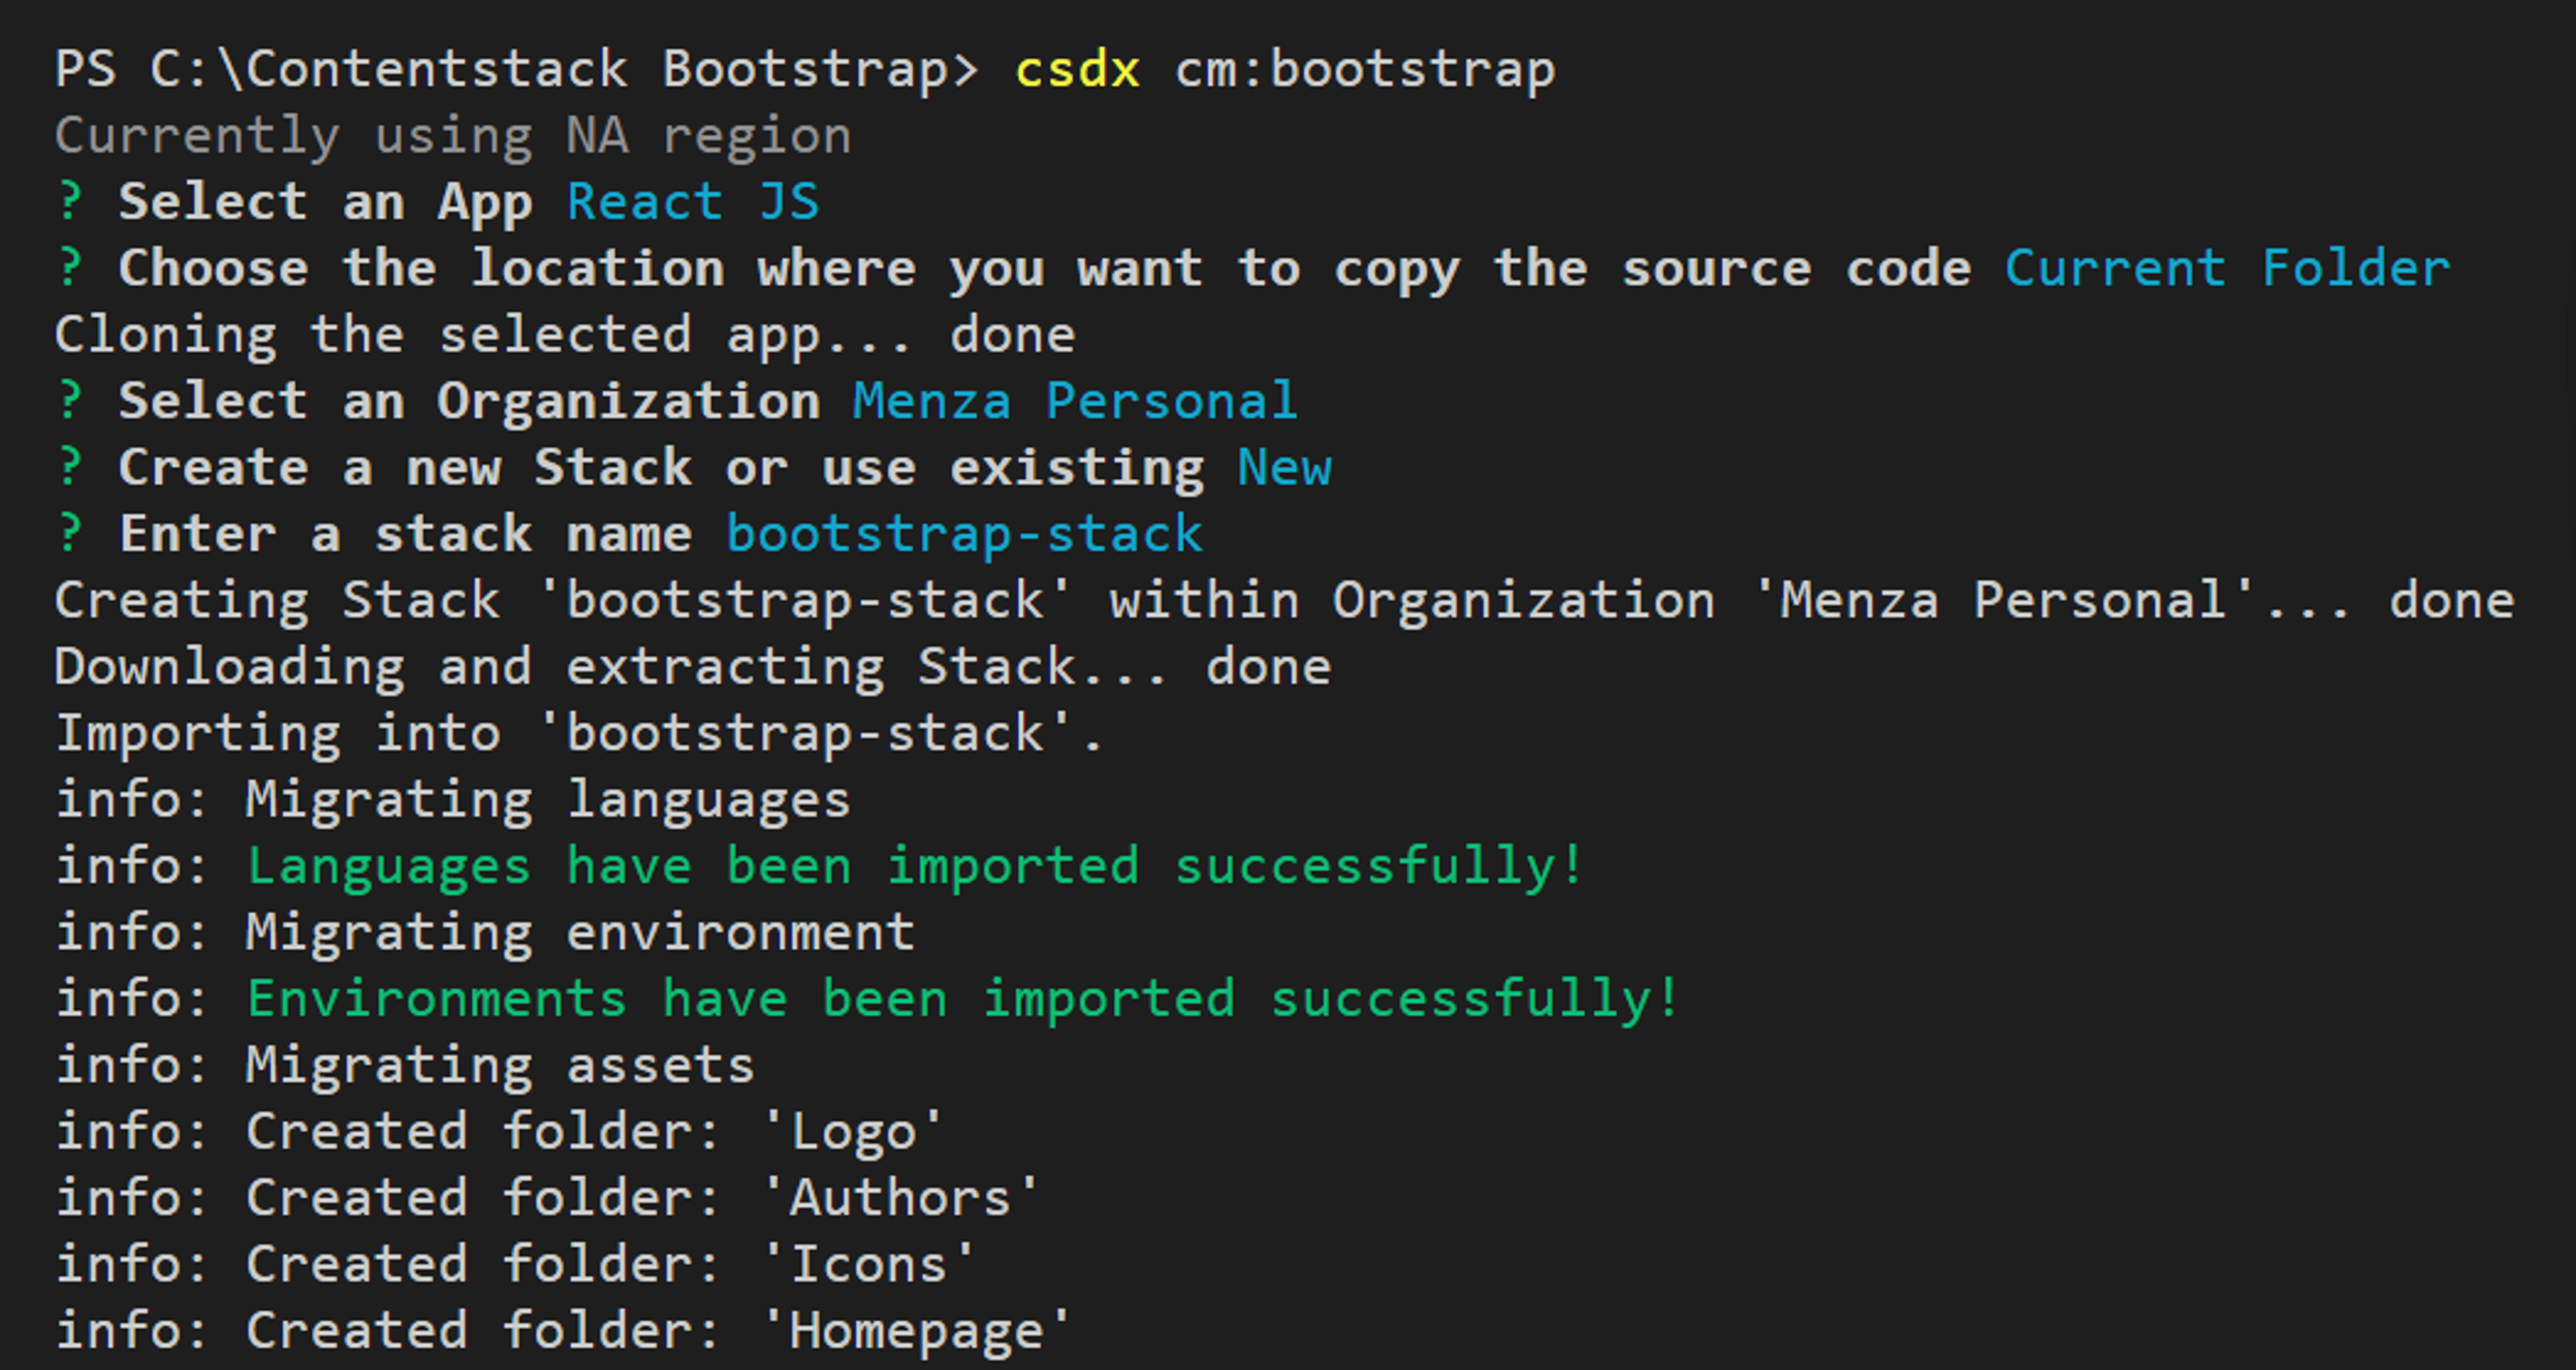The height and width of the screenshot is (1370, 2576).
Task: Click the 'Currently using NA region' line
Action: (453, 137)
